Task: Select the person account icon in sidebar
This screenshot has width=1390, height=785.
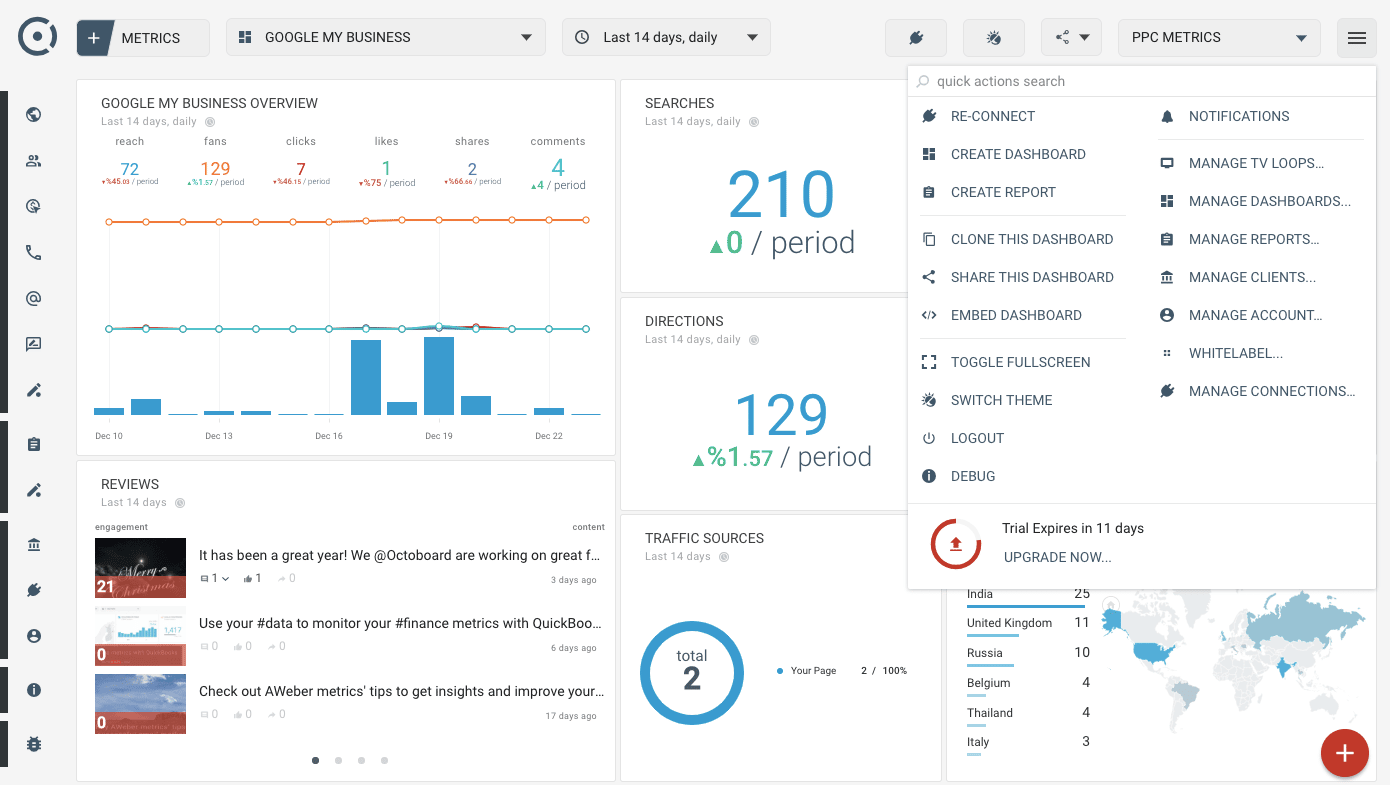Action: 33,636
